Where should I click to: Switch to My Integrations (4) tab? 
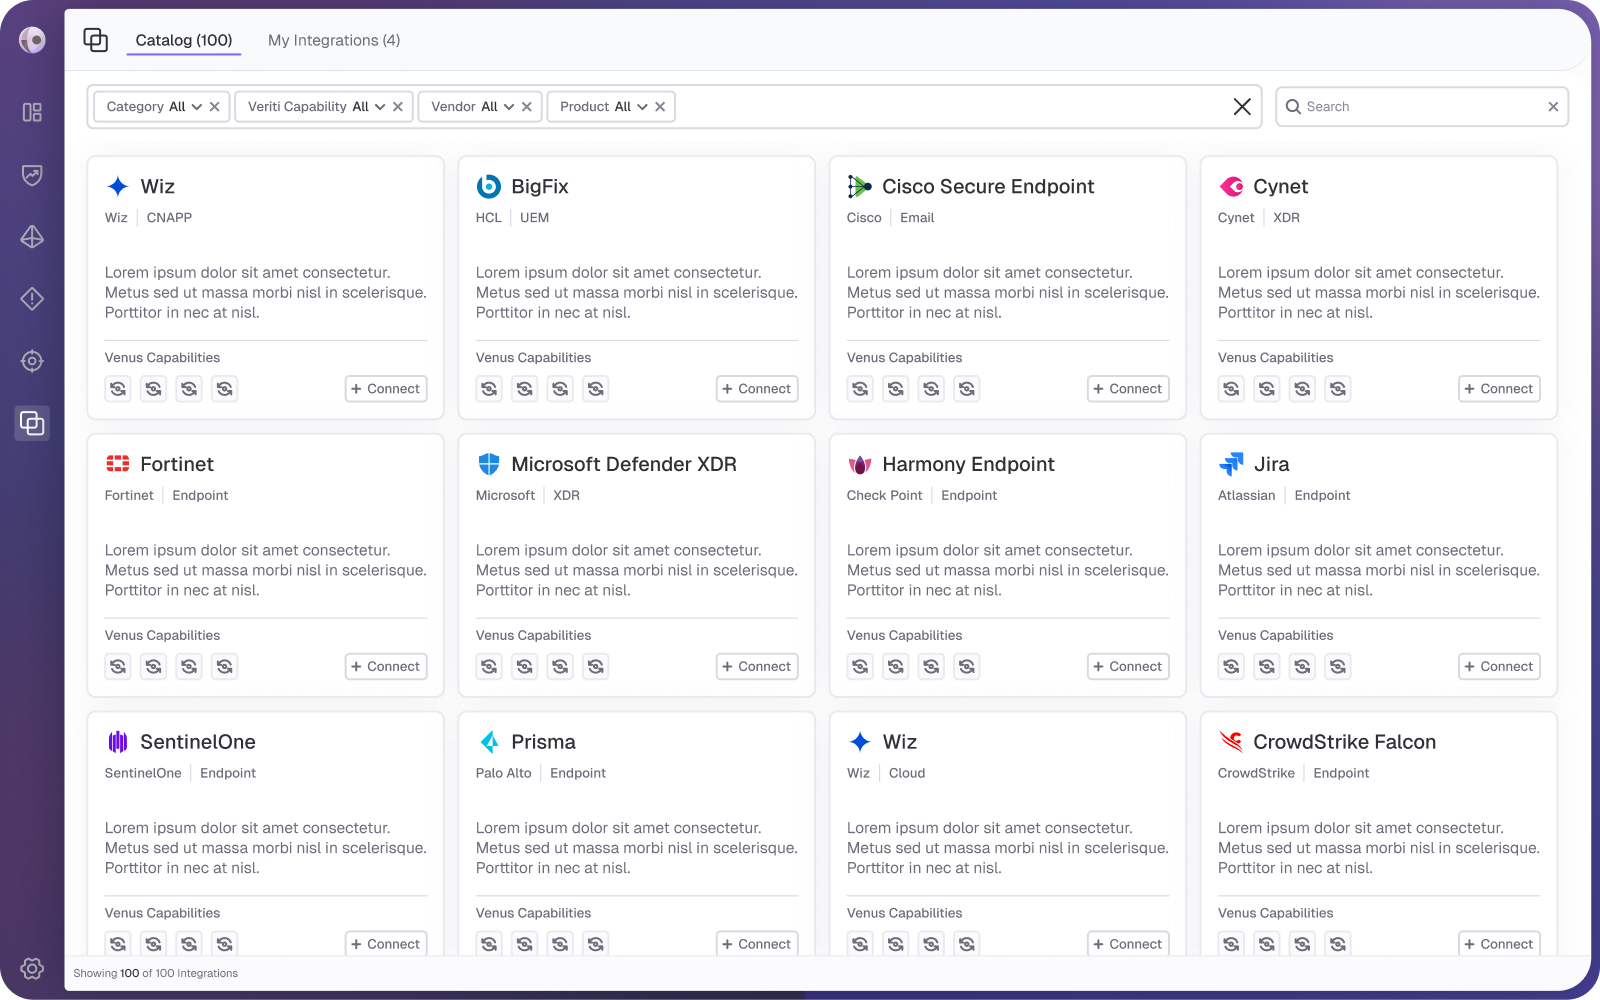334,40
